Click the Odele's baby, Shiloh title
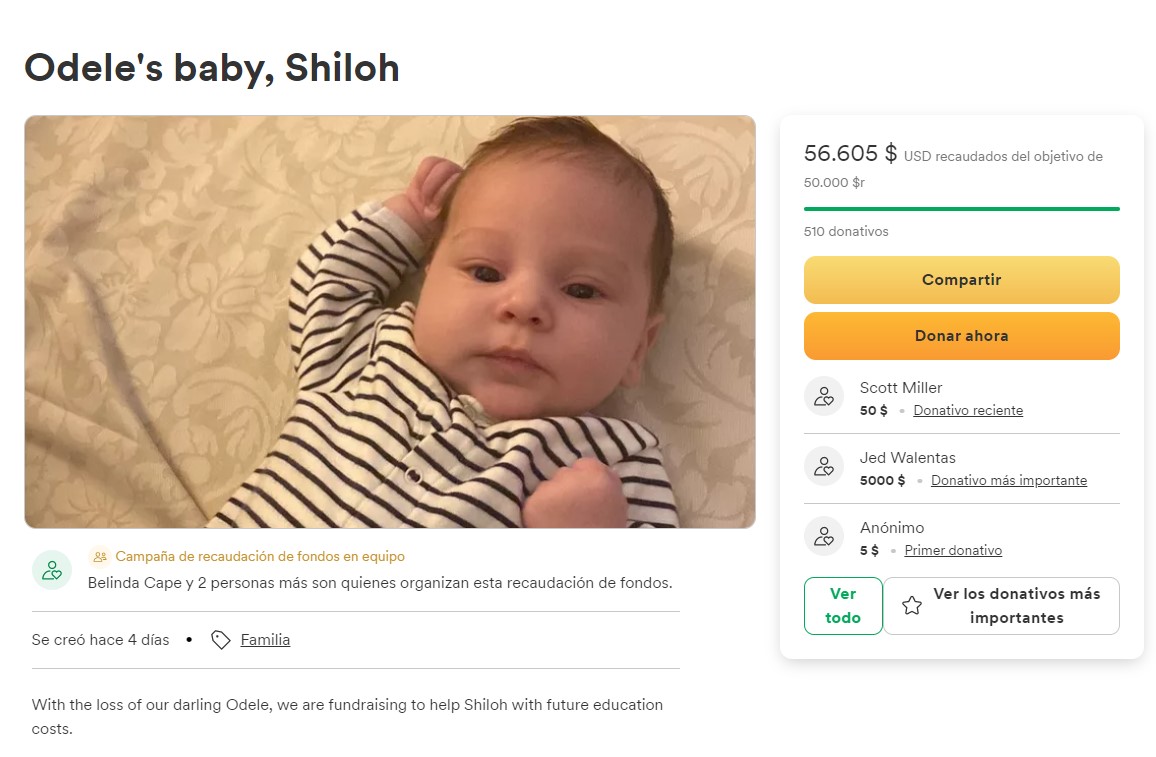The image size is (1156, 757). 212,67
